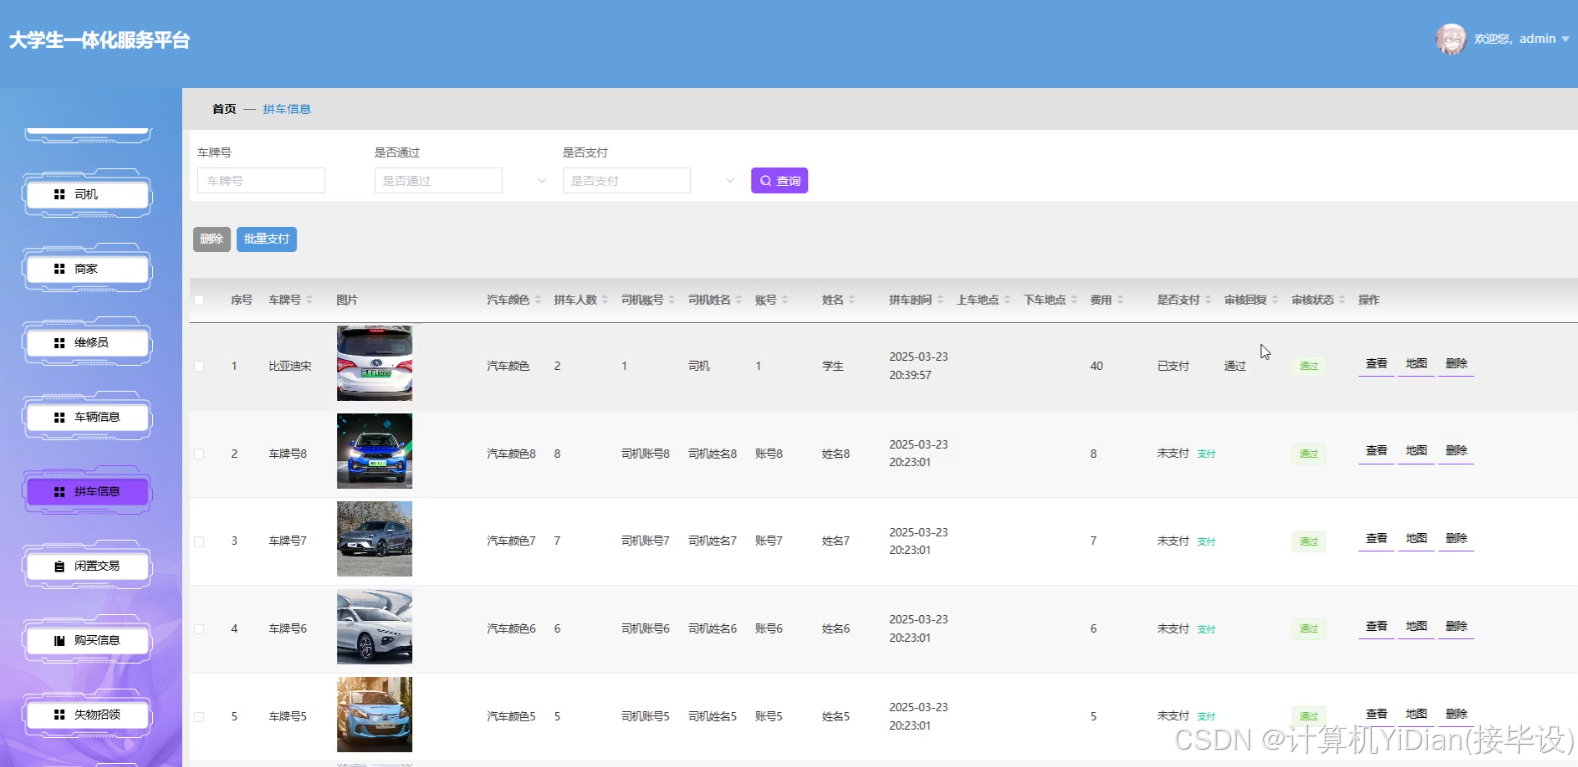Go to 首页 in breadcrumb
Viewport: 1578px width, 767px height.
tap(224, 109)
